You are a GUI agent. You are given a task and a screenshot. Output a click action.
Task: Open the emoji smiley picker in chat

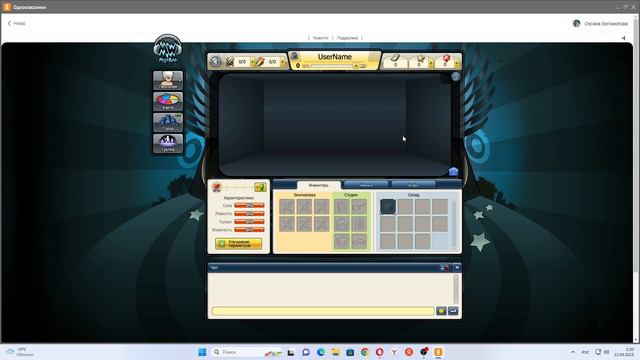[441, 311]
